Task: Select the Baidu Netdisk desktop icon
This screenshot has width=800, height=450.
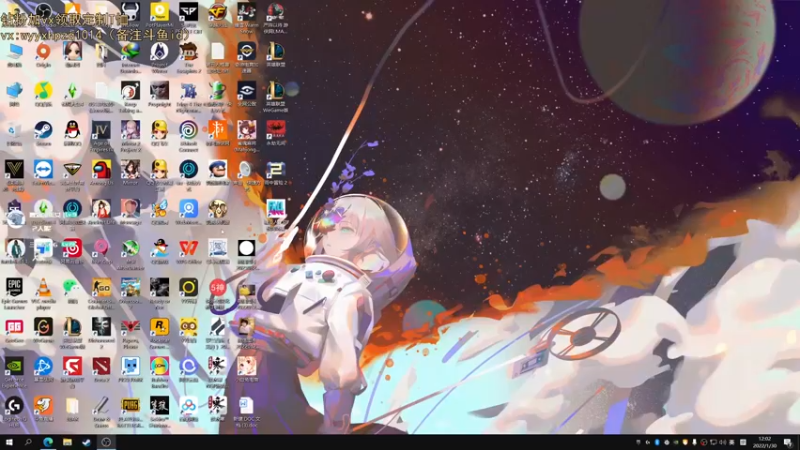Action: tap(188, 406)
